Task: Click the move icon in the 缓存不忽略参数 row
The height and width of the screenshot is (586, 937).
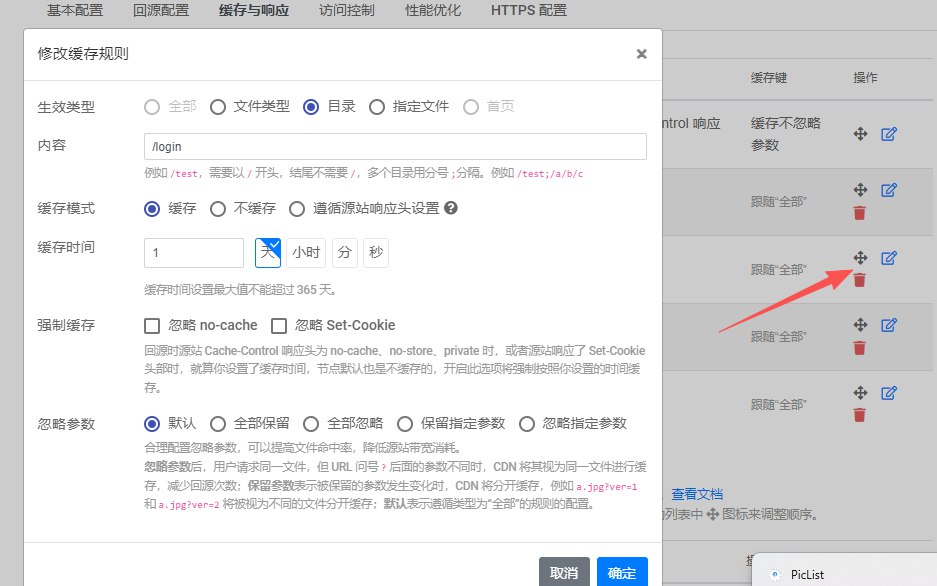Action: (x=859, y=133)
